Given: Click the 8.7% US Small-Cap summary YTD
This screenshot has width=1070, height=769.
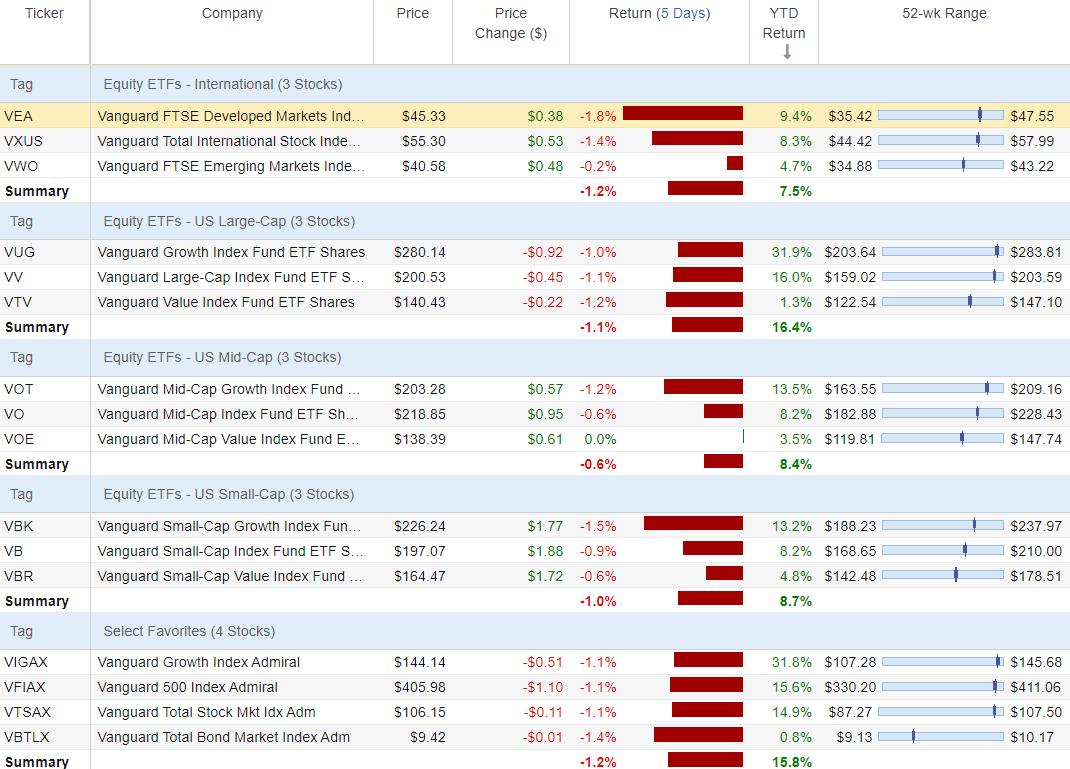Looking at the screenshot, I should 796,601.
